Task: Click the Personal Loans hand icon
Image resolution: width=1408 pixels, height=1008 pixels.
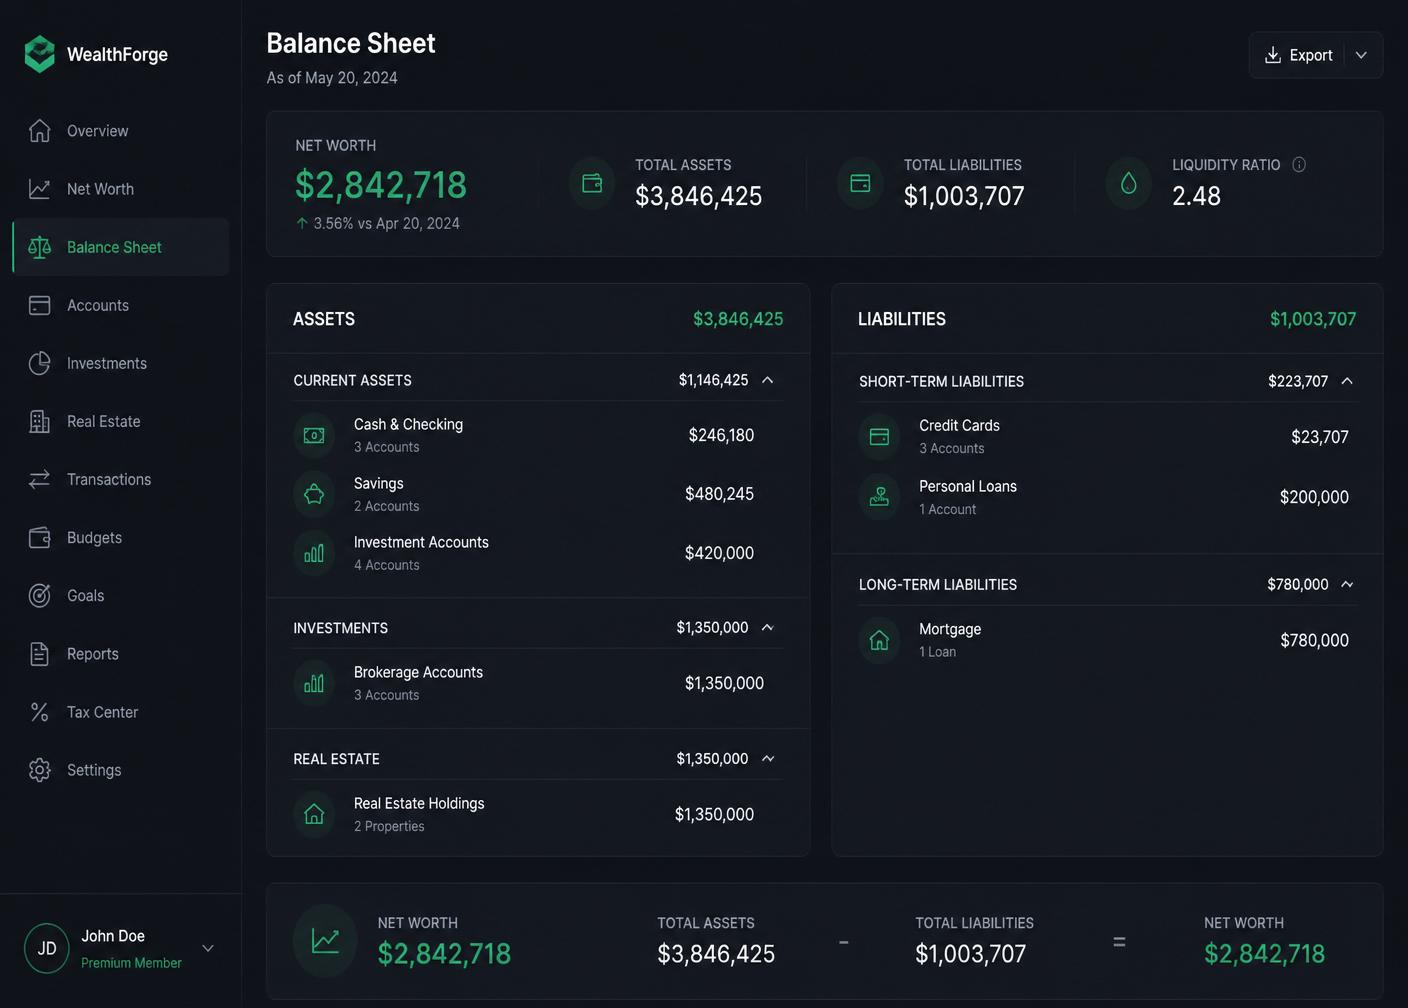Action: 879,497
